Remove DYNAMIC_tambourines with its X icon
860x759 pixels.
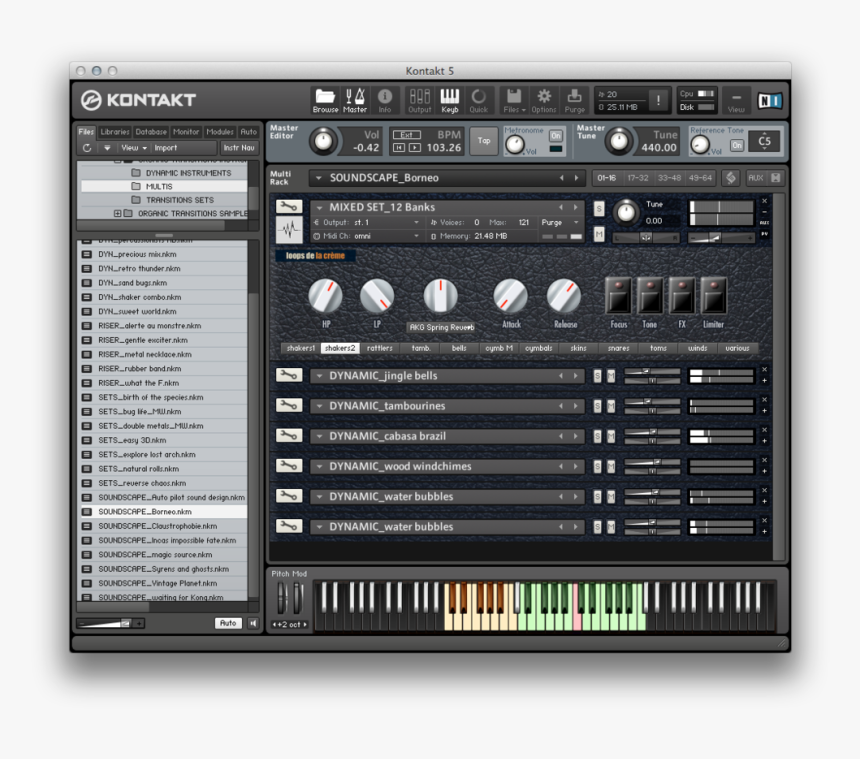(x=765, y=400)
